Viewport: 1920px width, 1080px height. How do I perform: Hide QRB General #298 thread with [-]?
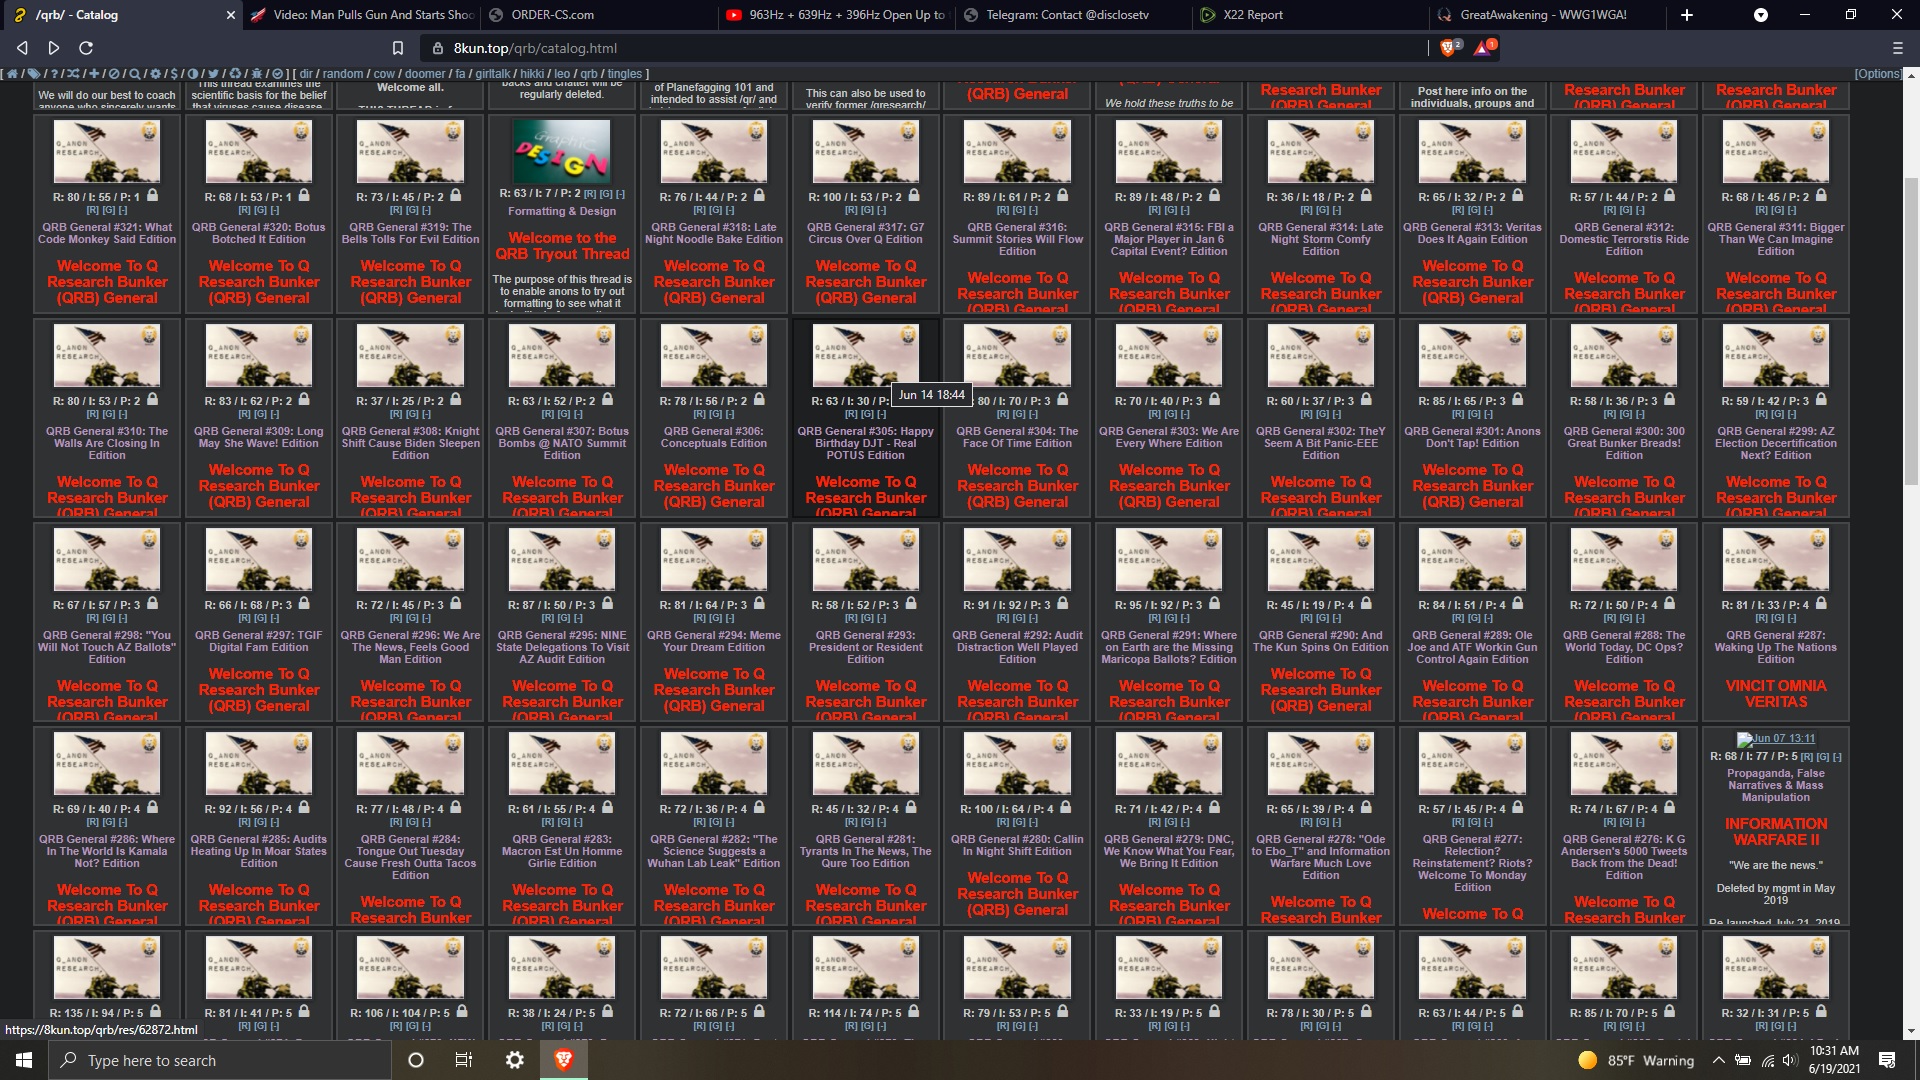[123, 618]
